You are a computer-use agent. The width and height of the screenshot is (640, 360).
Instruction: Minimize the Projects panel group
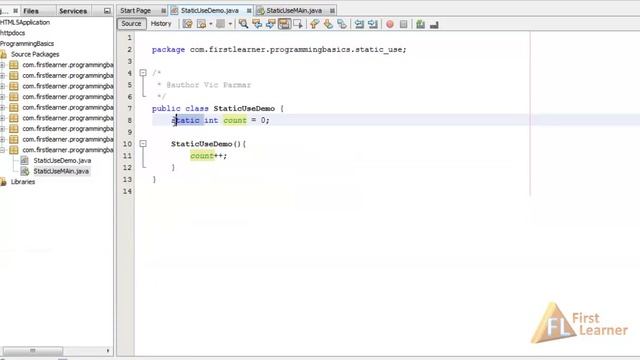point(107,11)
